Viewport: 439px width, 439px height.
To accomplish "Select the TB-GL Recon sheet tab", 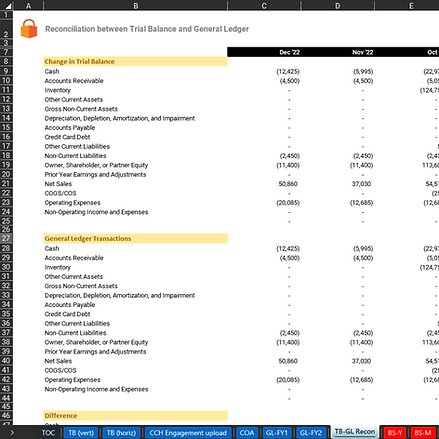I will click(x=355, y=432).
